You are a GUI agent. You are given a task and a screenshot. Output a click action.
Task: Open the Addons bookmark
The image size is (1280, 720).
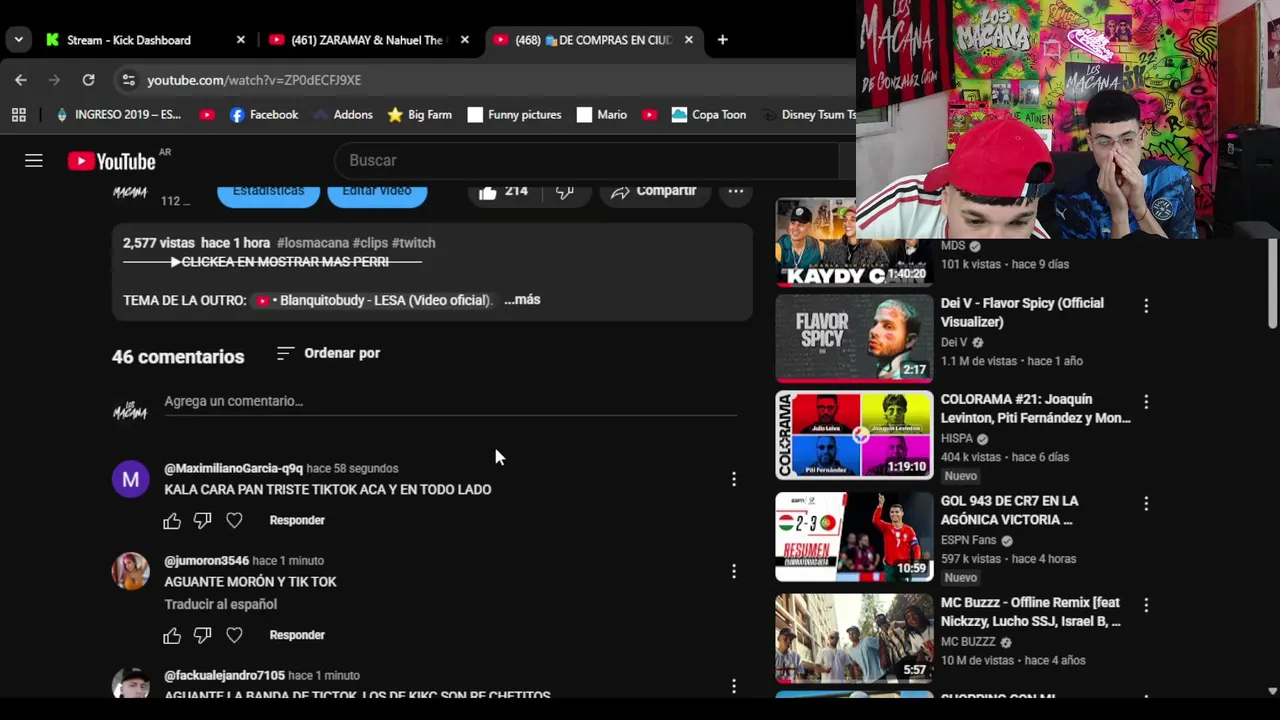pos(342,115)
